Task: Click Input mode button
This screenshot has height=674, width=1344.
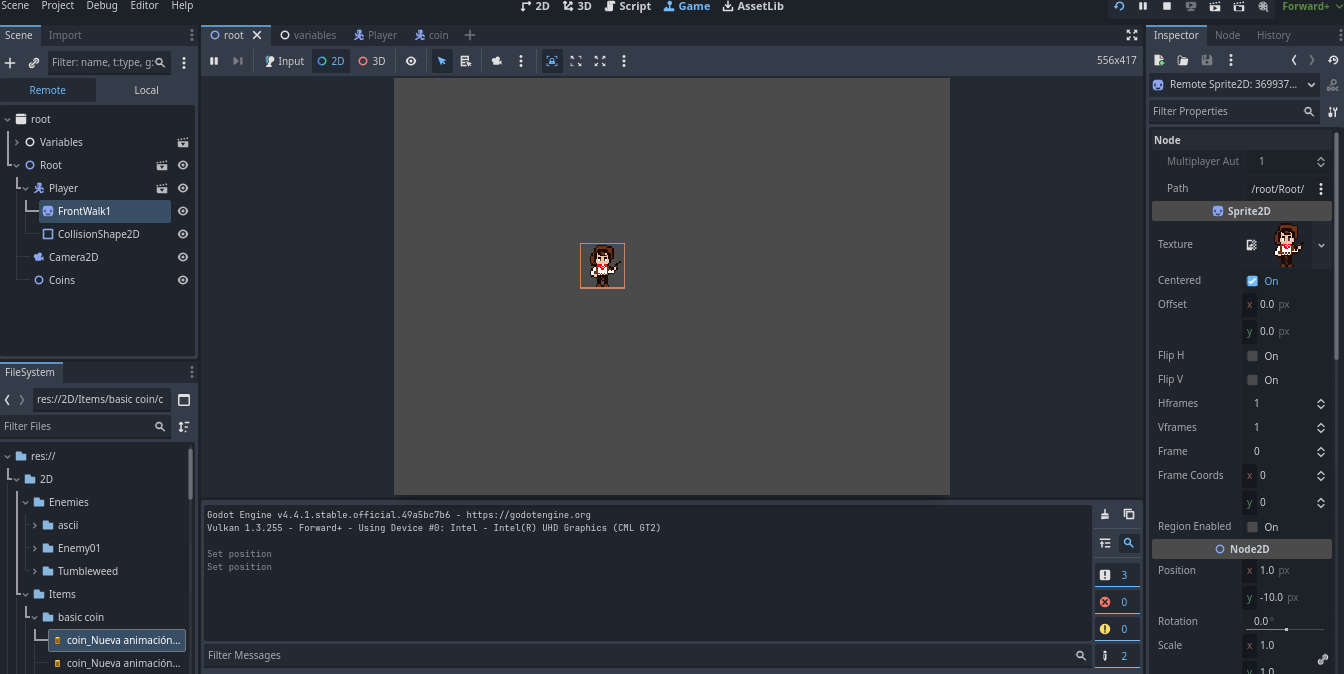Action: pyautogui.click(x=284, y=61)
